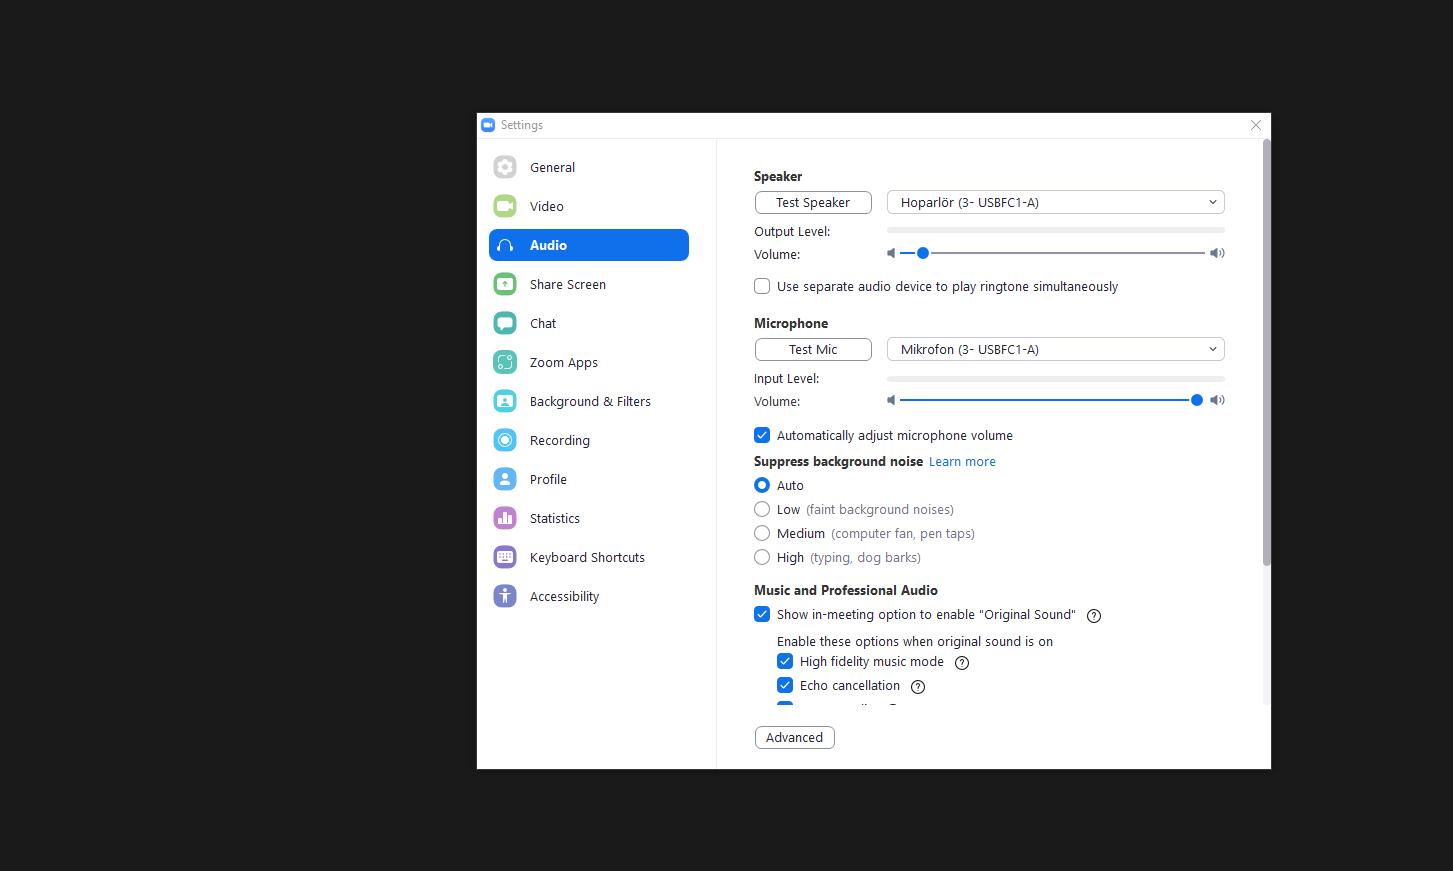Select Low noise suppression option
The height and width of the screenshot is (871, 1453).
click(x=762, y=509)
